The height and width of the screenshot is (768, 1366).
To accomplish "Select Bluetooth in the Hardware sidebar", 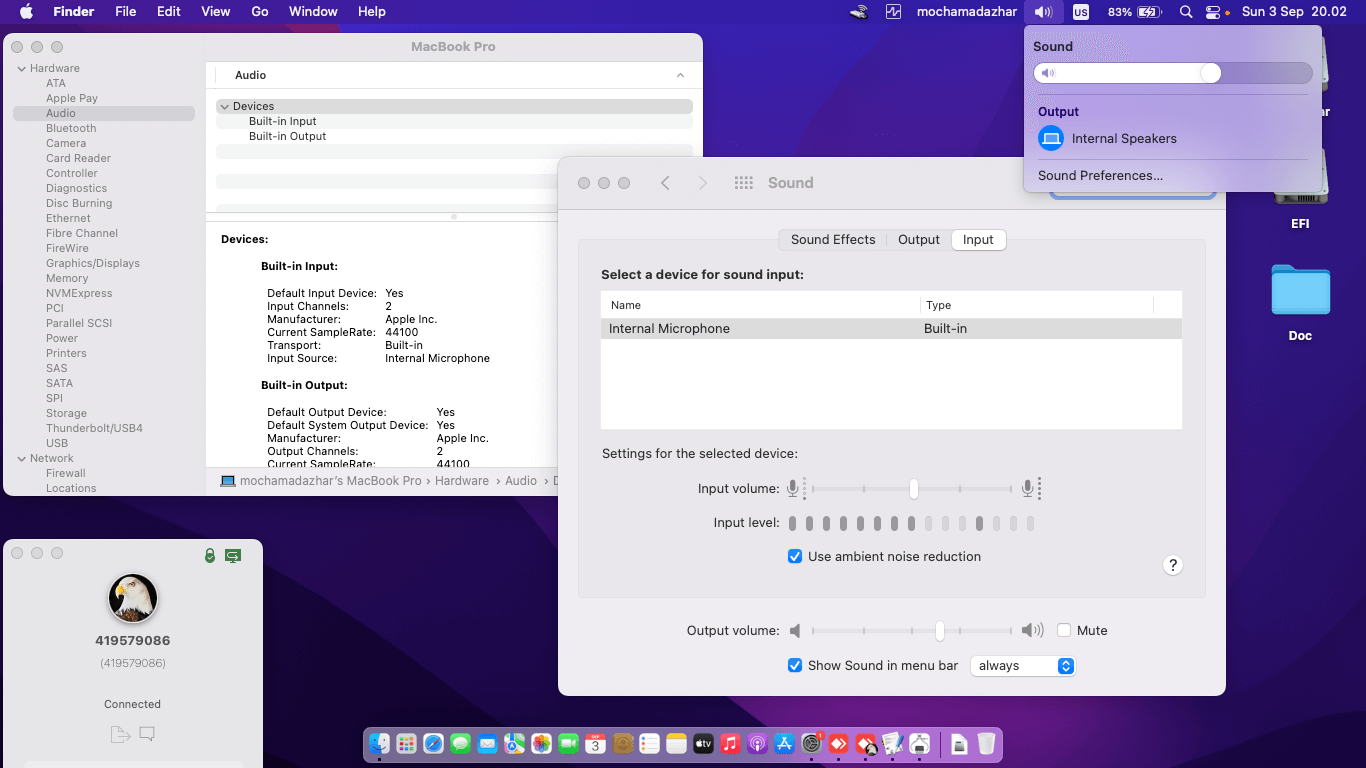I will [x=71, y=128].
